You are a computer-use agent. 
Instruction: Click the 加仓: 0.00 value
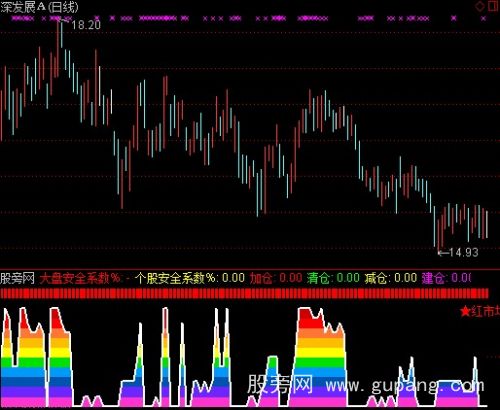(x=276, y=278)
